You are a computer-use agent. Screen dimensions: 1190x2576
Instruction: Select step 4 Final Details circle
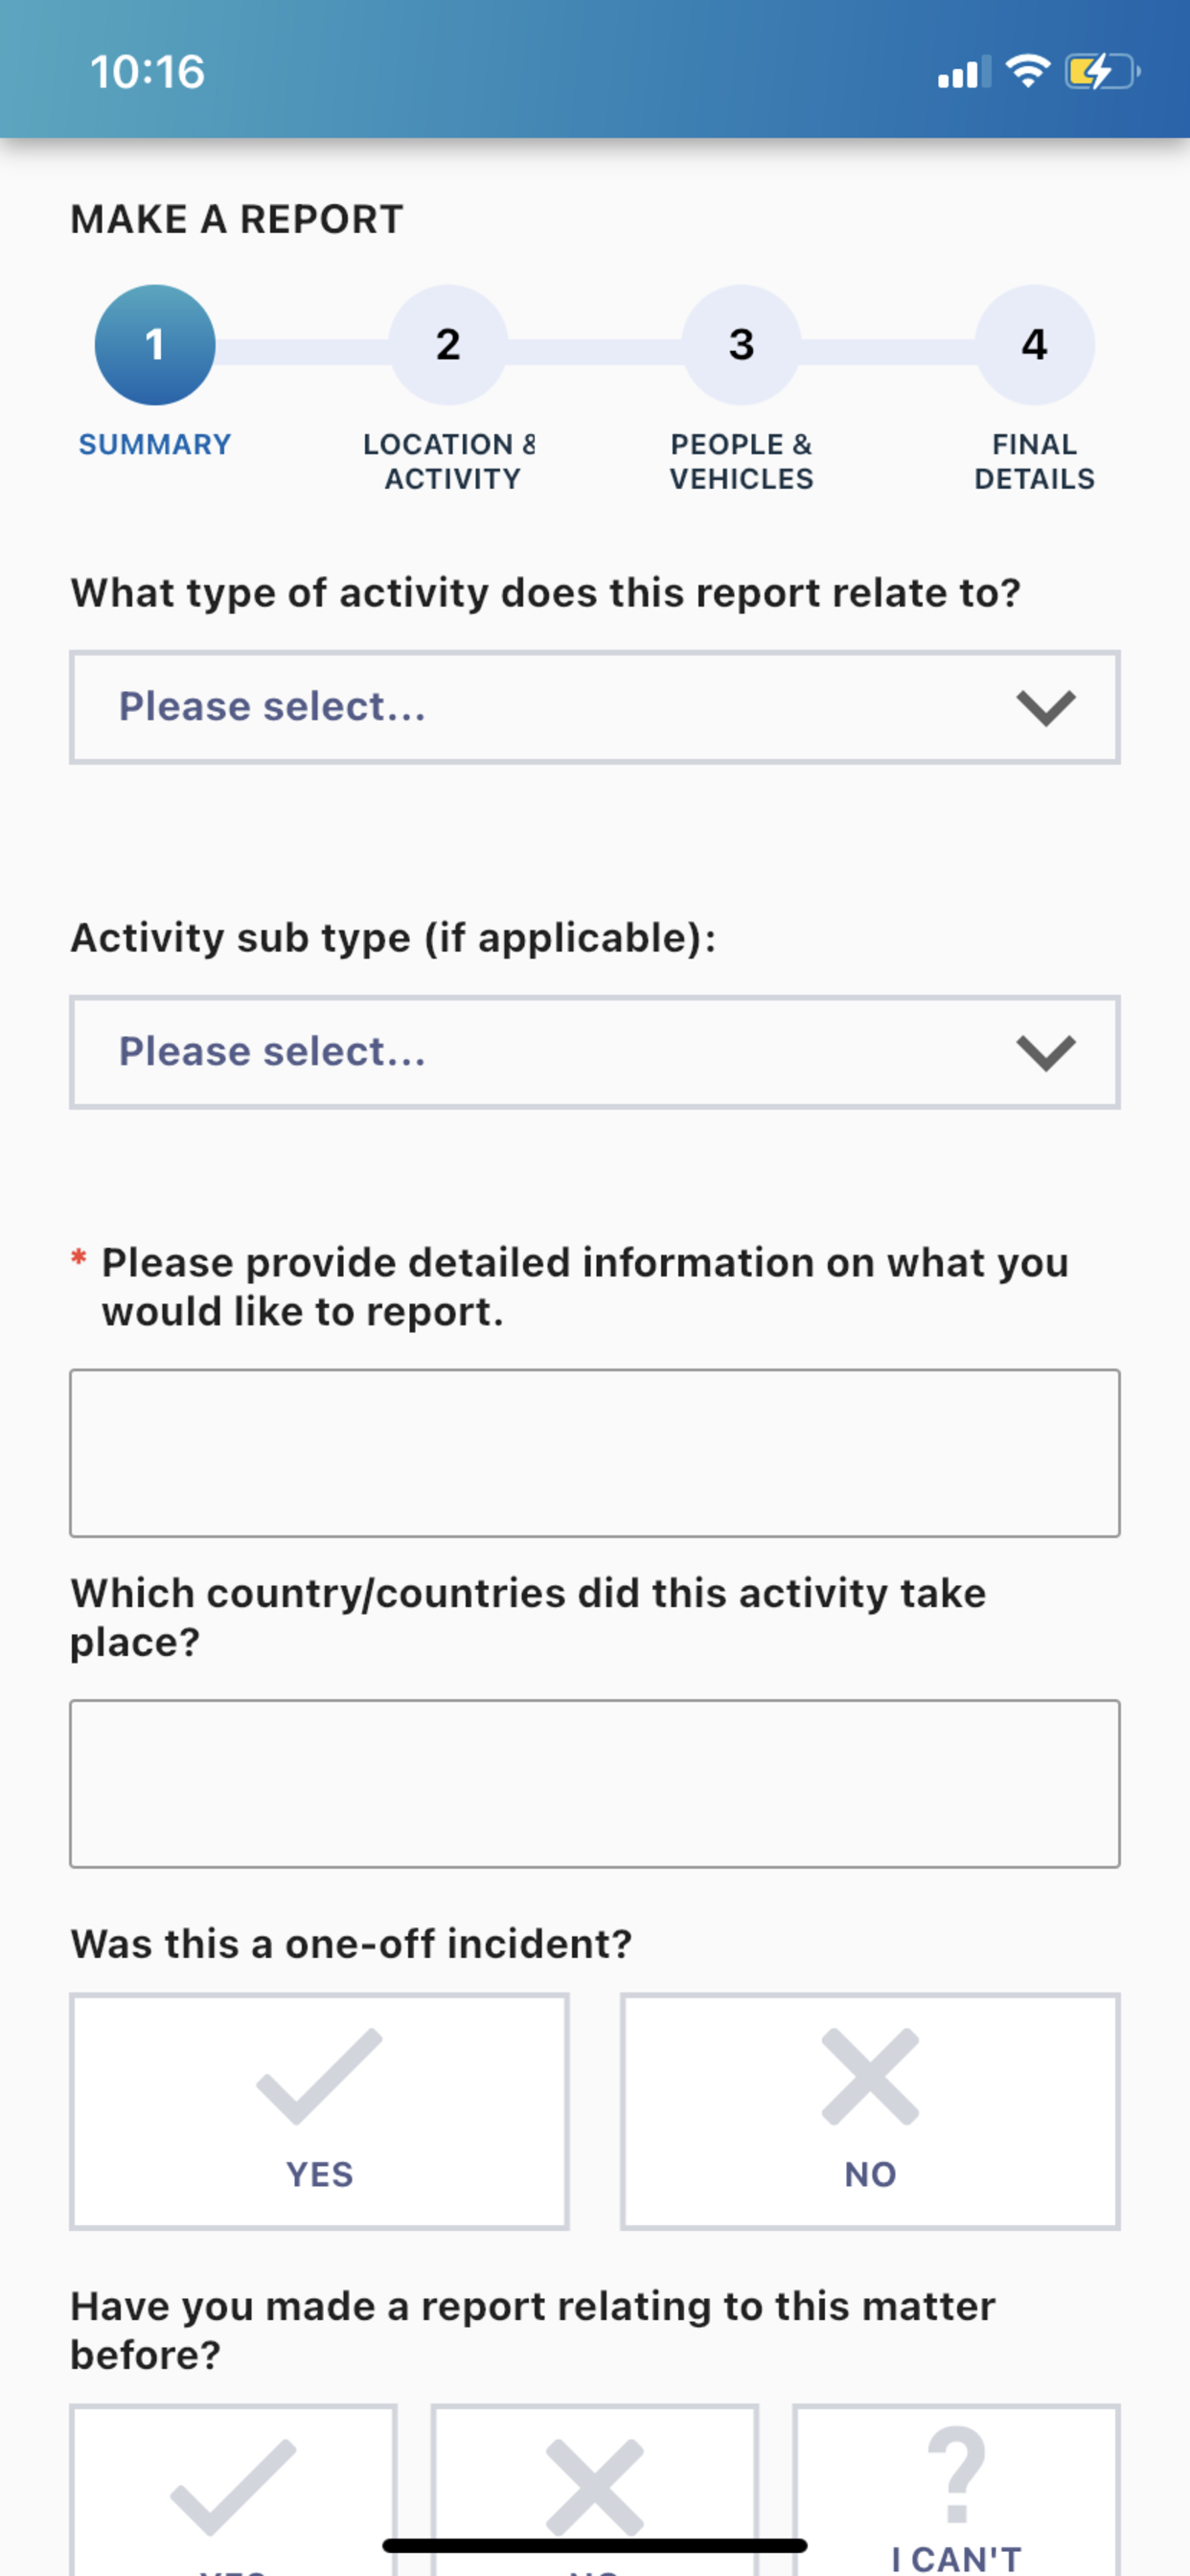pyautogui.click(x=1034, y=345)
